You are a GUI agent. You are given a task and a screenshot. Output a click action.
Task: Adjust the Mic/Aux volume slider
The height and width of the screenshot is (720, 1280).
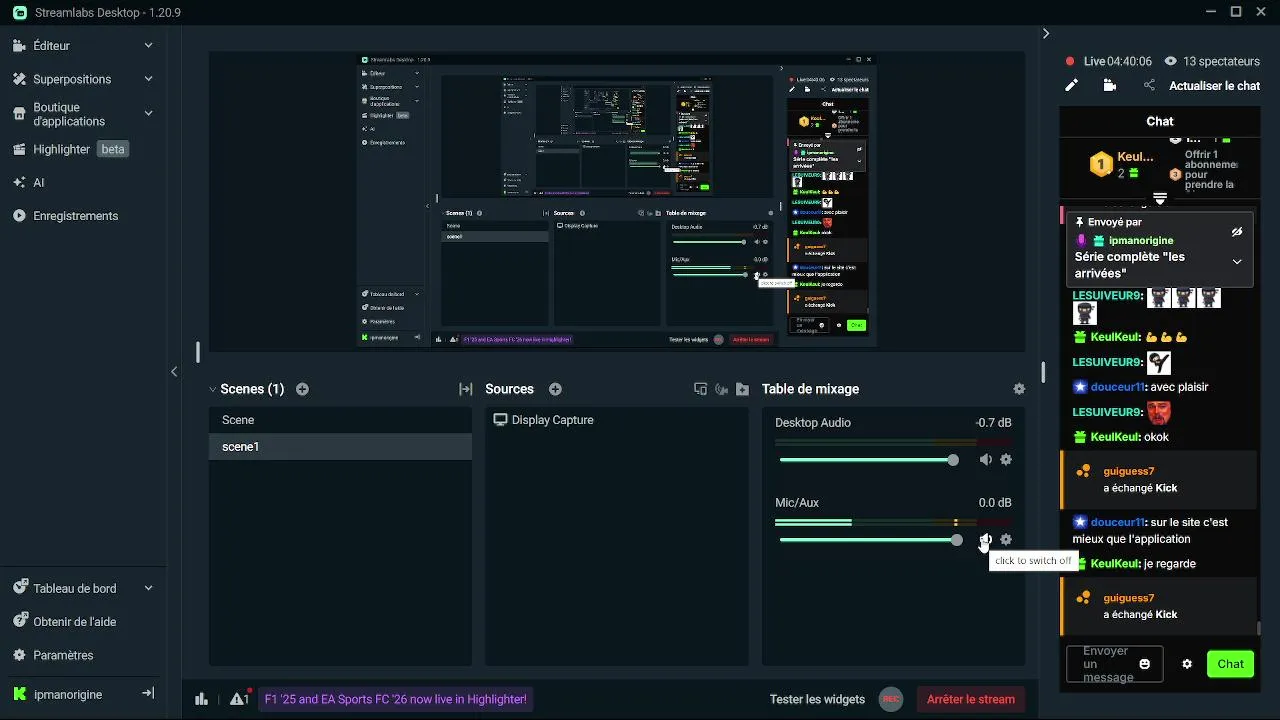(x=869, y=540)
